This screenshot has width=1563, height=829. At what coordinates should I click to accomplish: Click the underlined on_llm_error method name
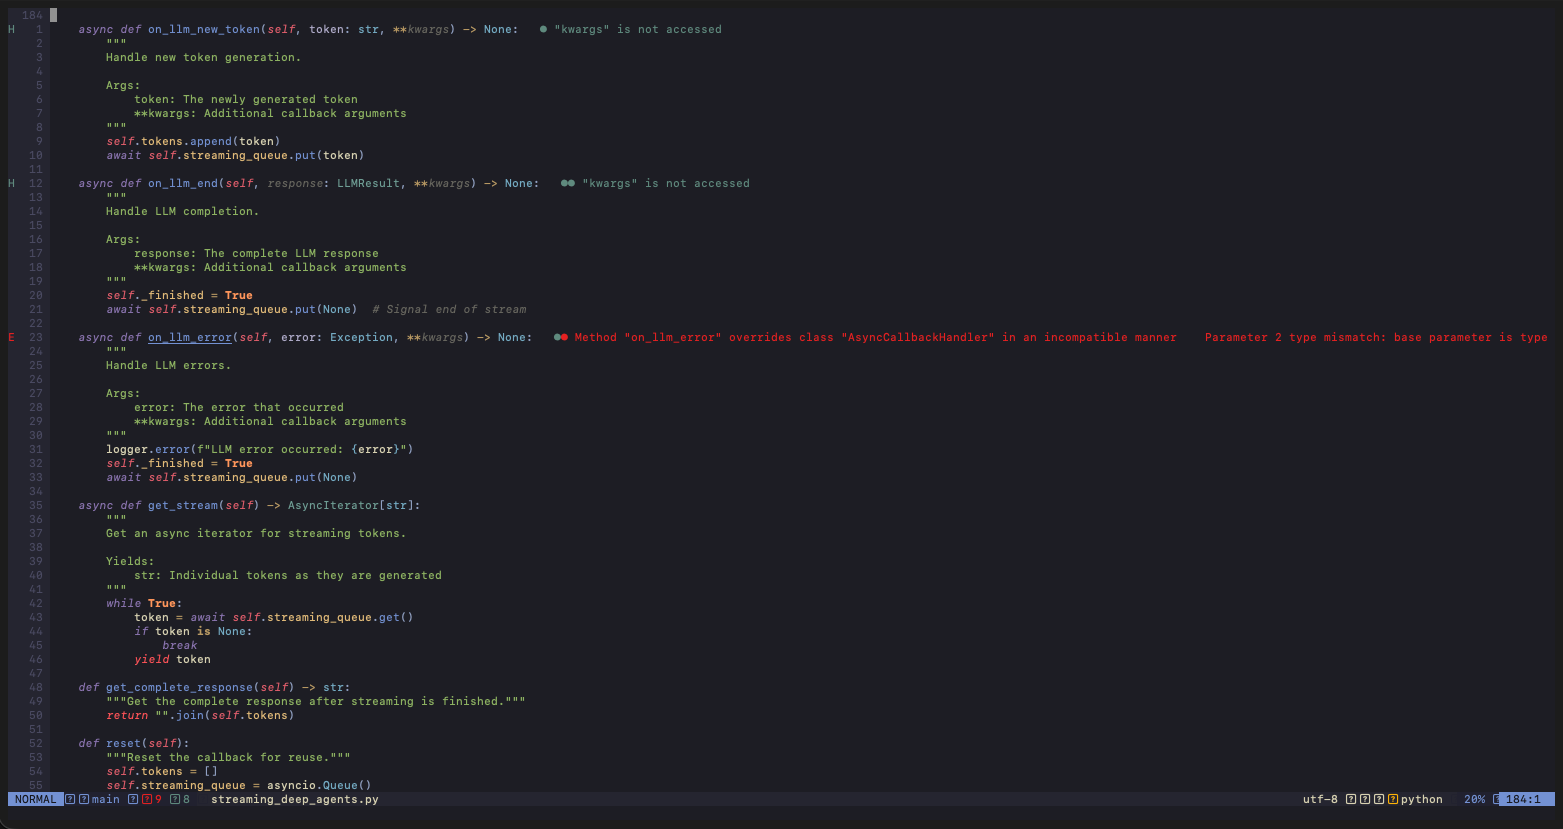click(x=190, y=338)
